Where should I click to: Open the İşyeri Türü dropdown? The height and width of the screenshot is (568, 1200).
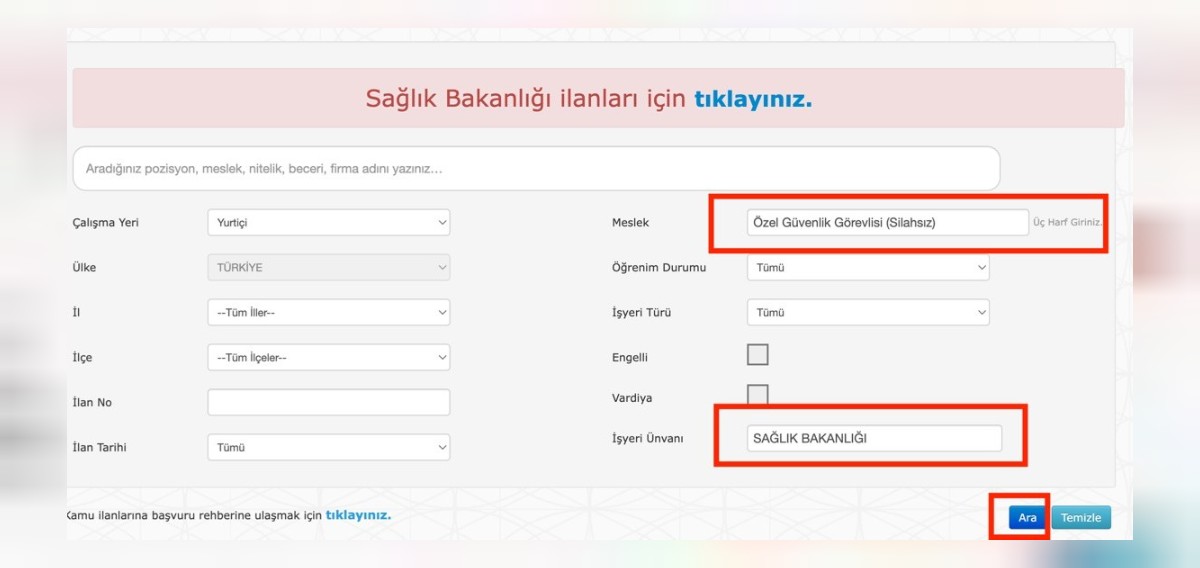[x=868, y=313]
